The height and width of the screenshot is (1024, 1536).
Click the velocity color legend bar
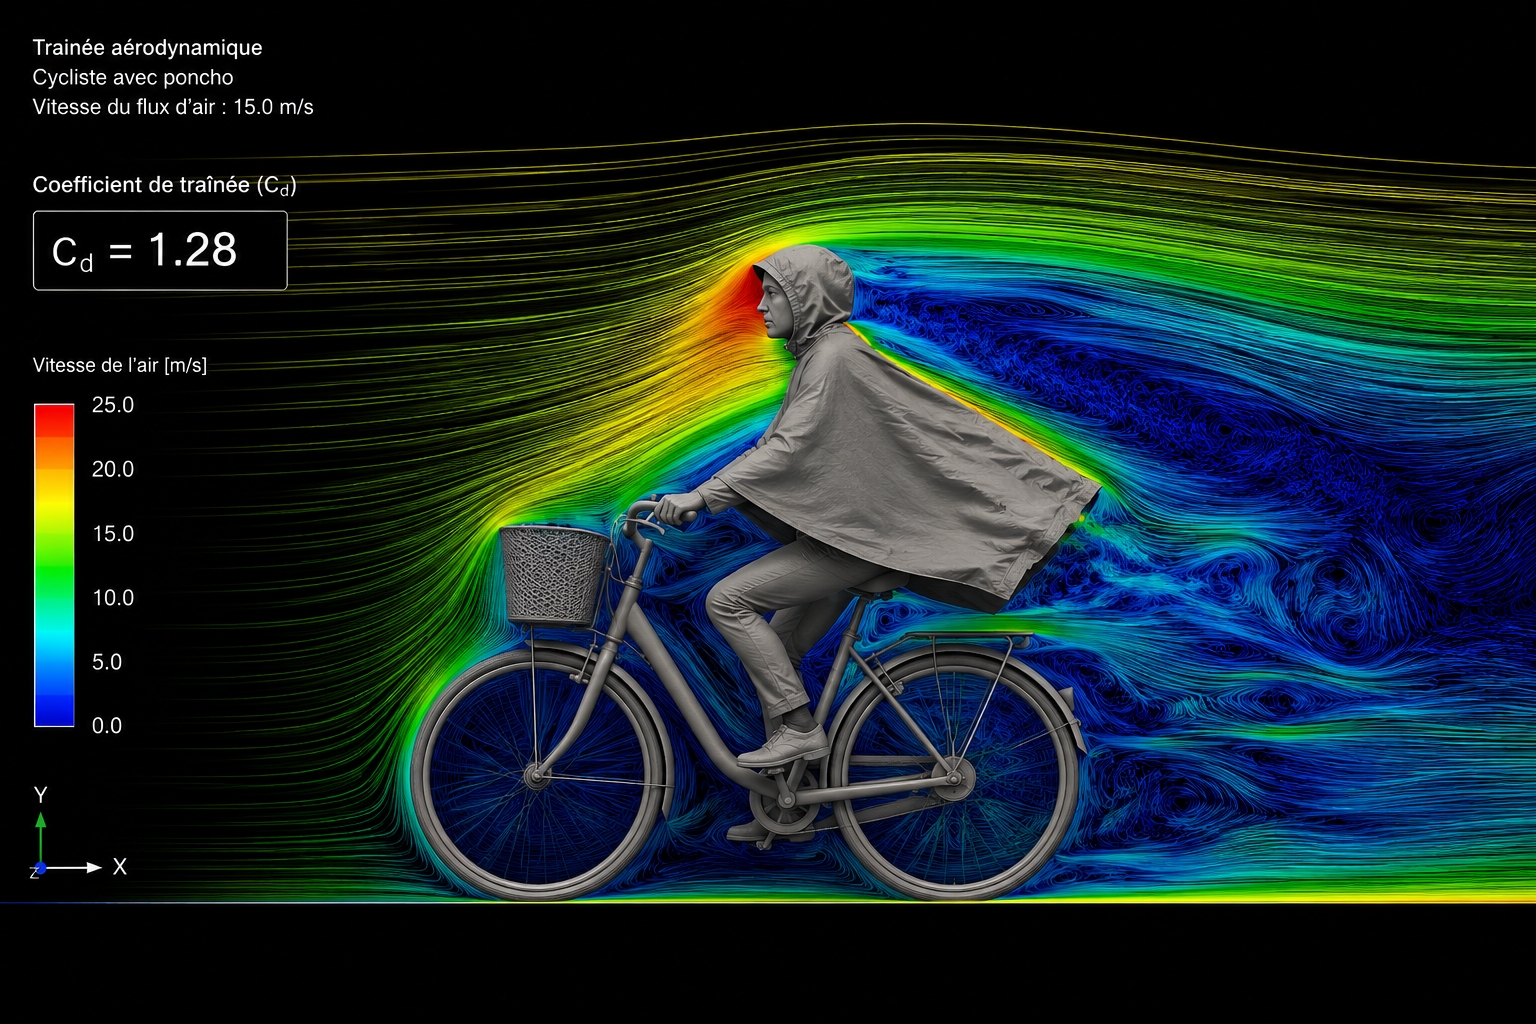54,565
